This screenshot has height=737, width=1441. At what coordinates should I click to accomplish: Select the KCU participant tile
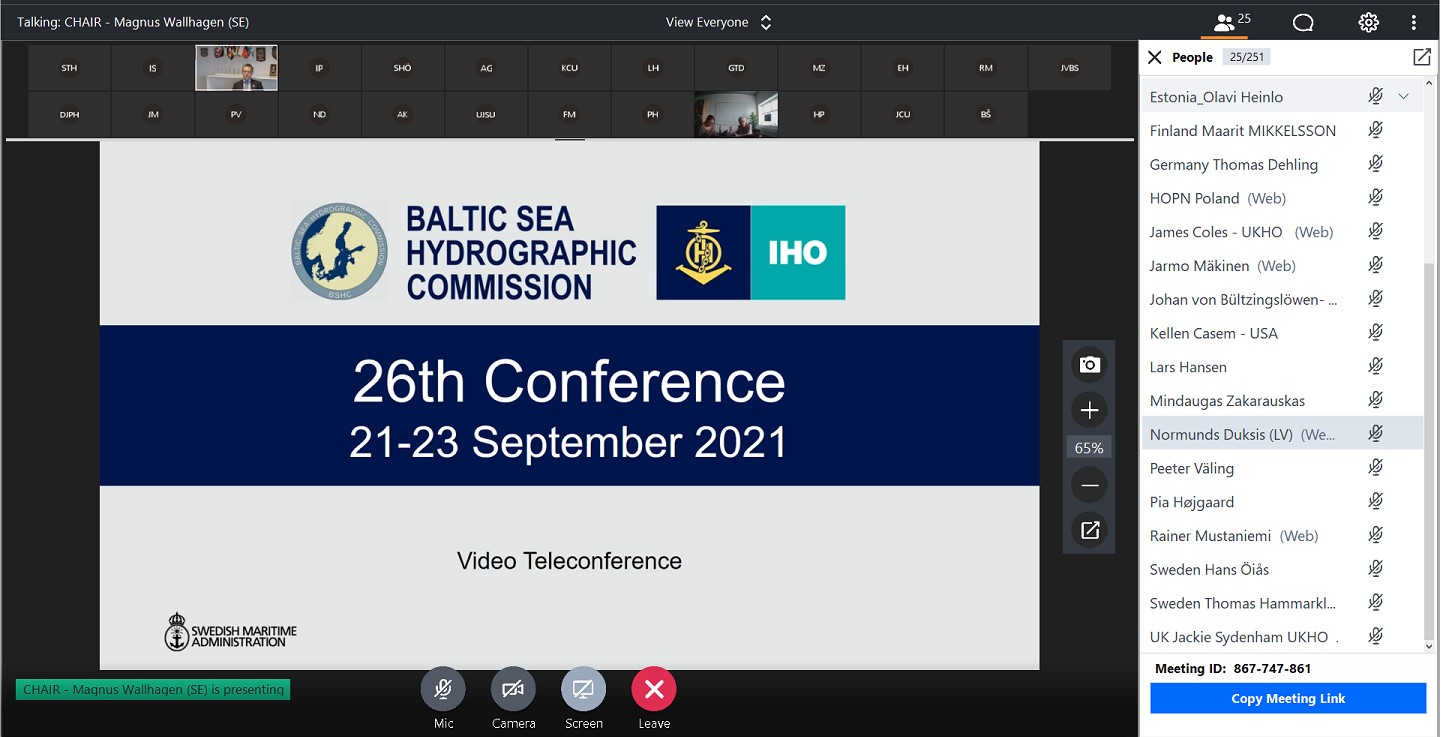(x=569, y=68)
